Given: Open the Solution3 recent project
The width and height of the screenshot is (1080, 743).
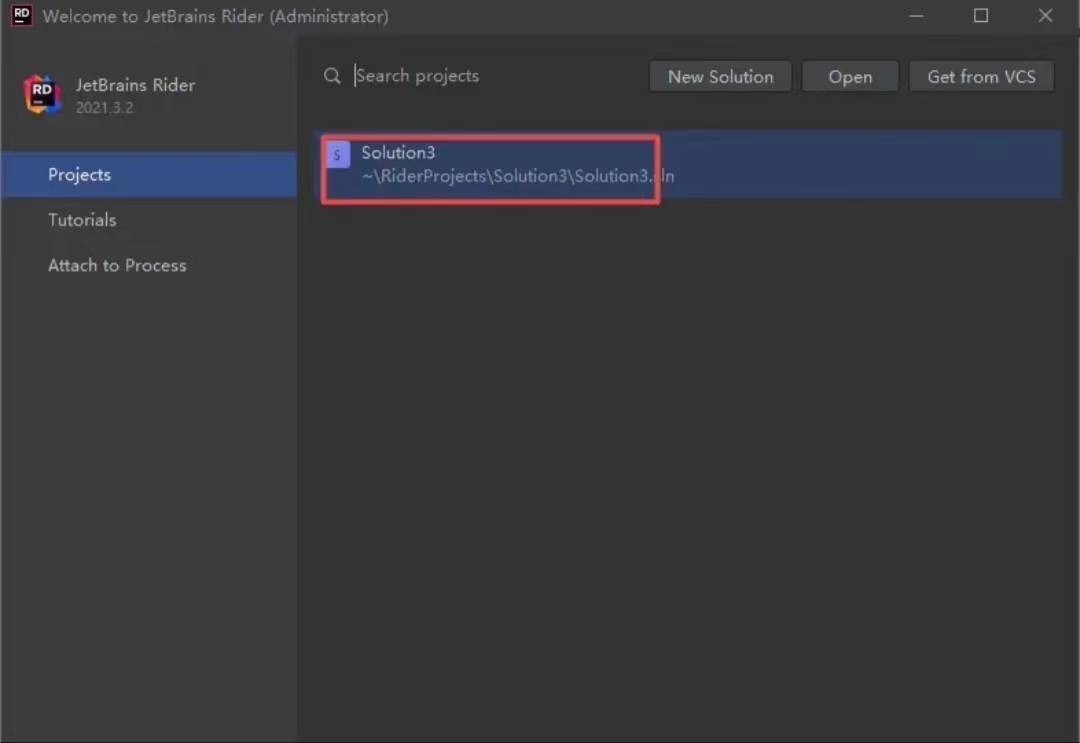Looking at the screenshot, I should [x=687, y=165].
